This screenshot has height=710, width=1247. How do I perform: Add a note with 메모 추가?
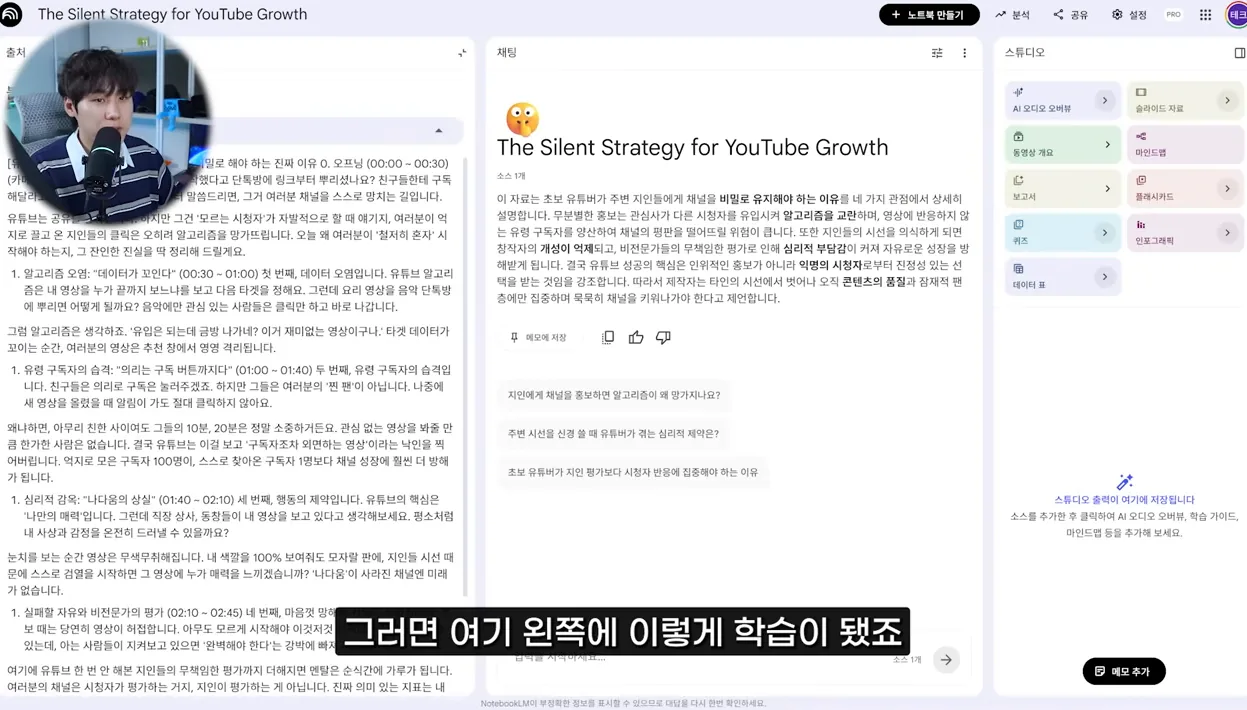click(x=1124, y=671)
